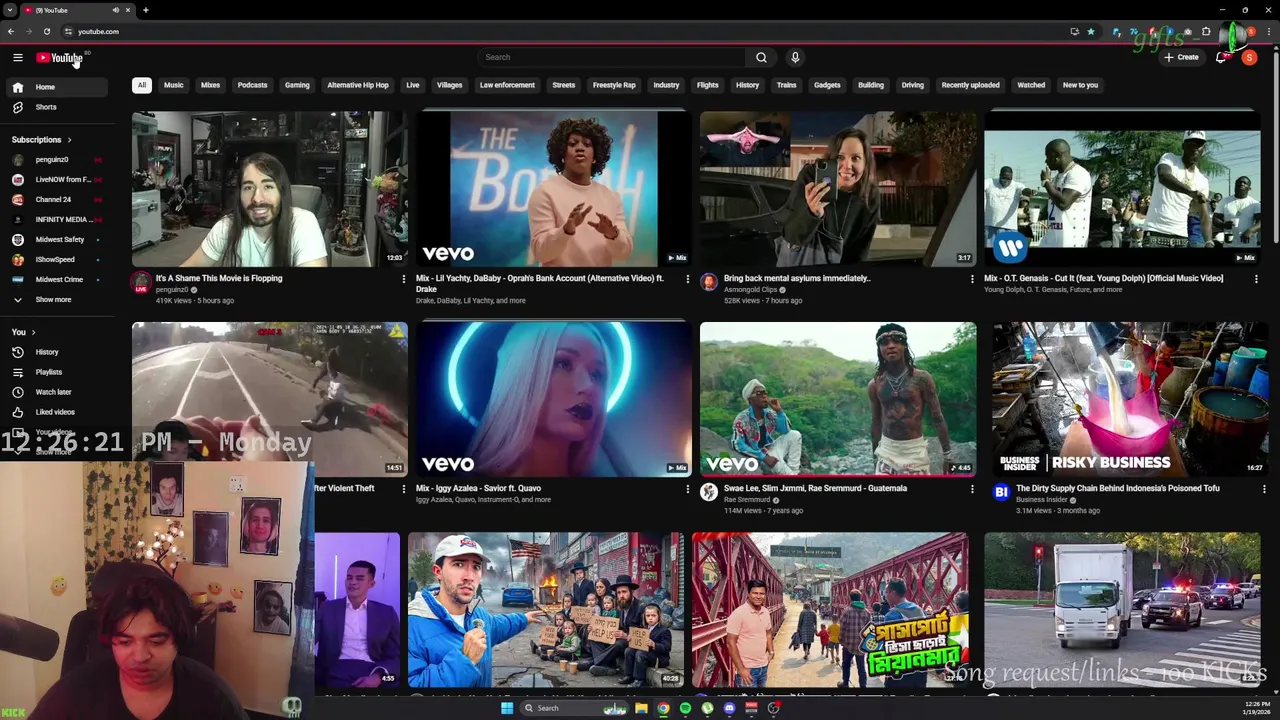View site information for youtube.com
1280x720 pixels.
point(68,31)
